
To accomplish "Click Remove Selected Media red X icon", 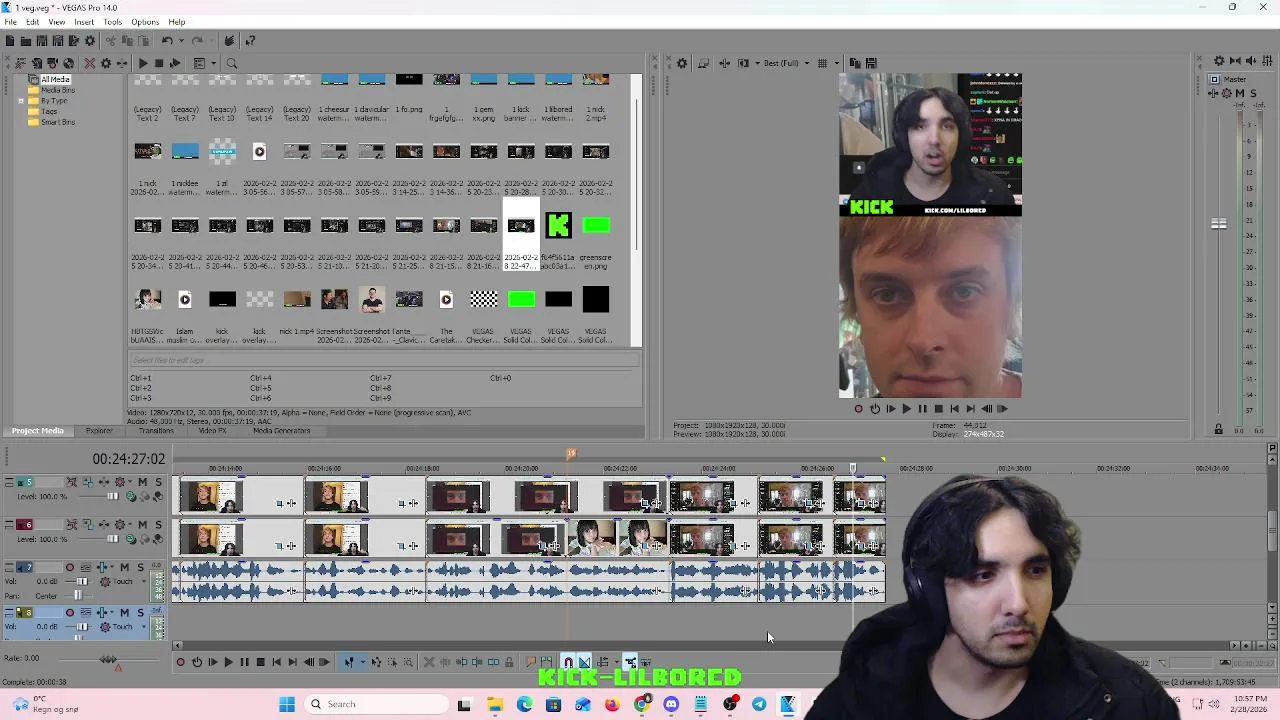I will [x=90, y=63].
